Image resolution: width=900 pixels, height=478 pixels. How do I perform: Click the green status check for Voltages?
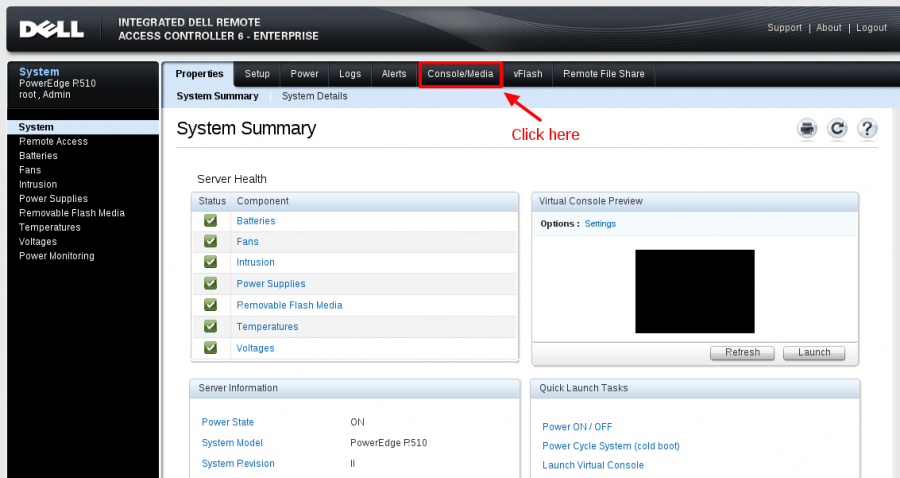(210, 348)
